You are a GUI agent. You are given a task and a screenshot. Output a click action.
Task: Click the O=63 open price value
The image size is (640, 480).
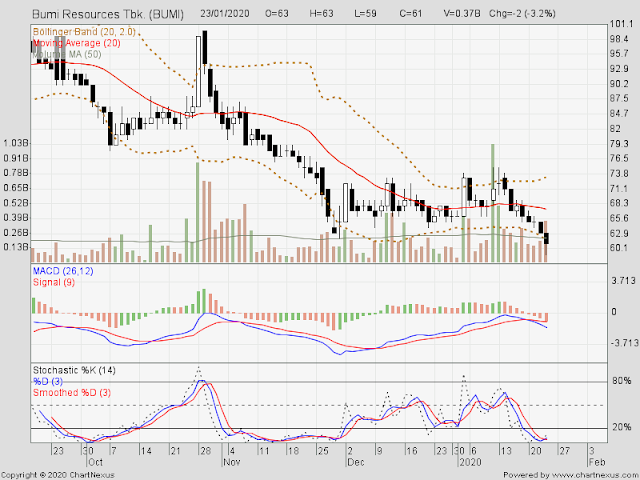tap(276, 13)
